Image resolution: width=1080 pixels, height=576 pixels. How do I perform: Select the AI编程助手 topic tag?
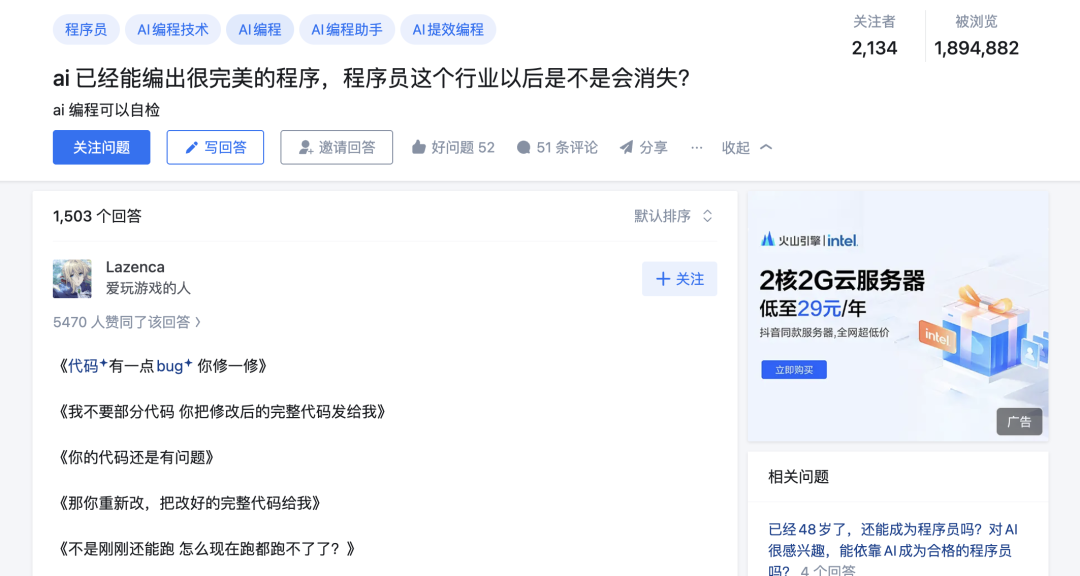tap(346, 30)
